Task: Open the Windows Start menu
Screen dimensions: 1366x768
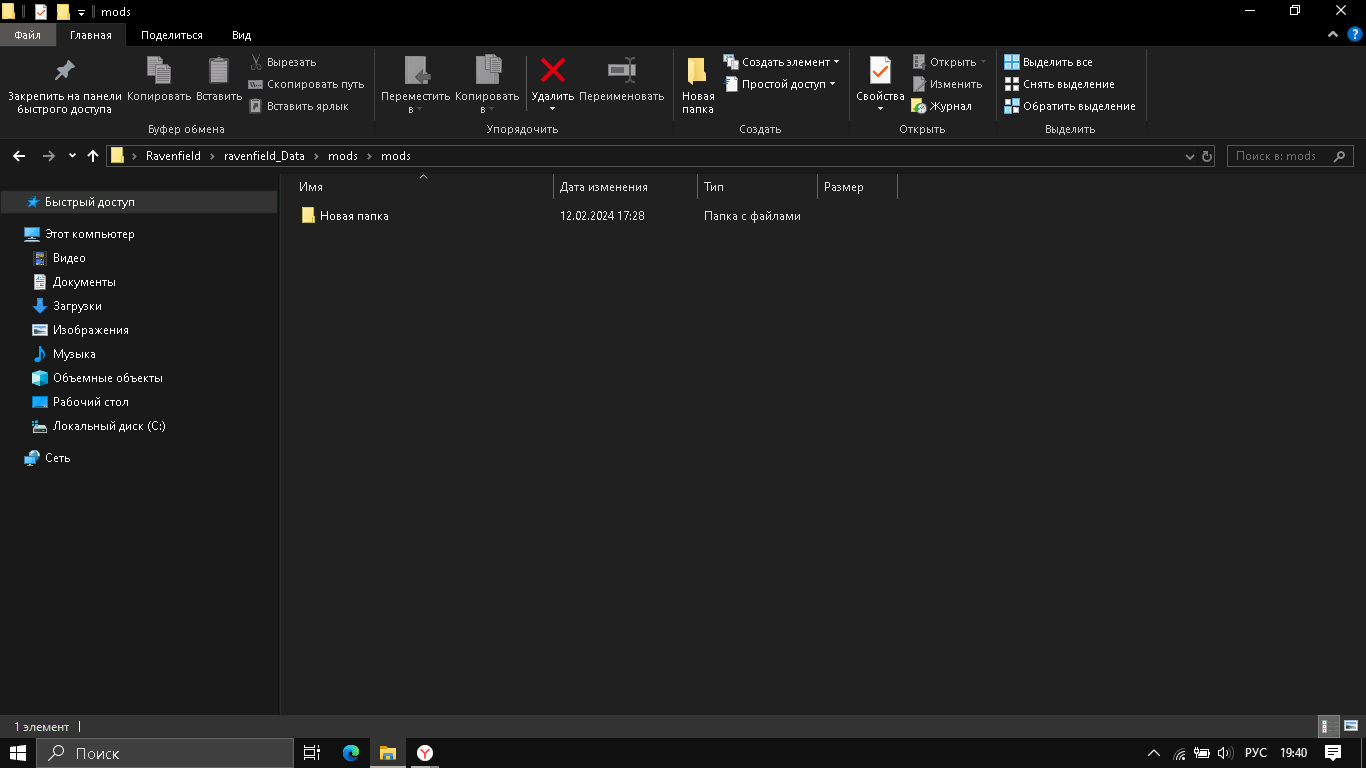Action: pyautogui.click(x=18, y=753)
